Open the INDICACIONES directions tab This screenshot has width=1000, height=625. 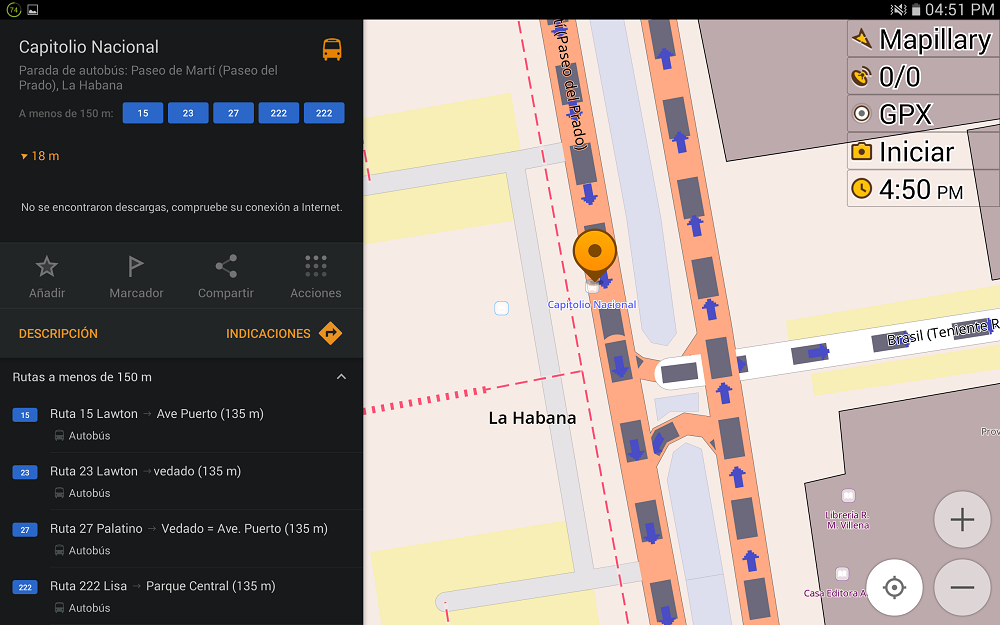pos(284,334)
